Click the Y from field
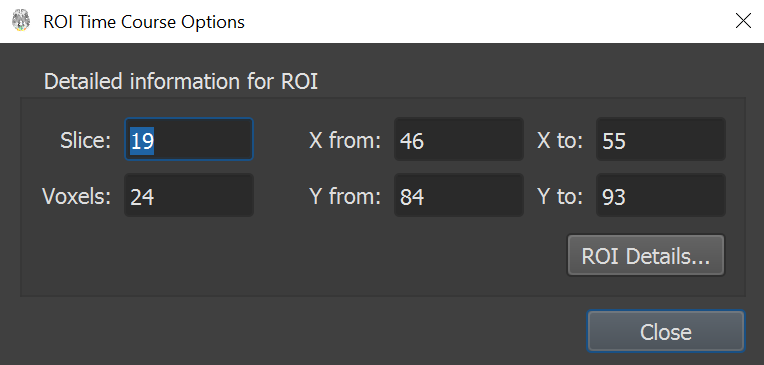Viewport: 764px width, 365px height. [458, 195]
